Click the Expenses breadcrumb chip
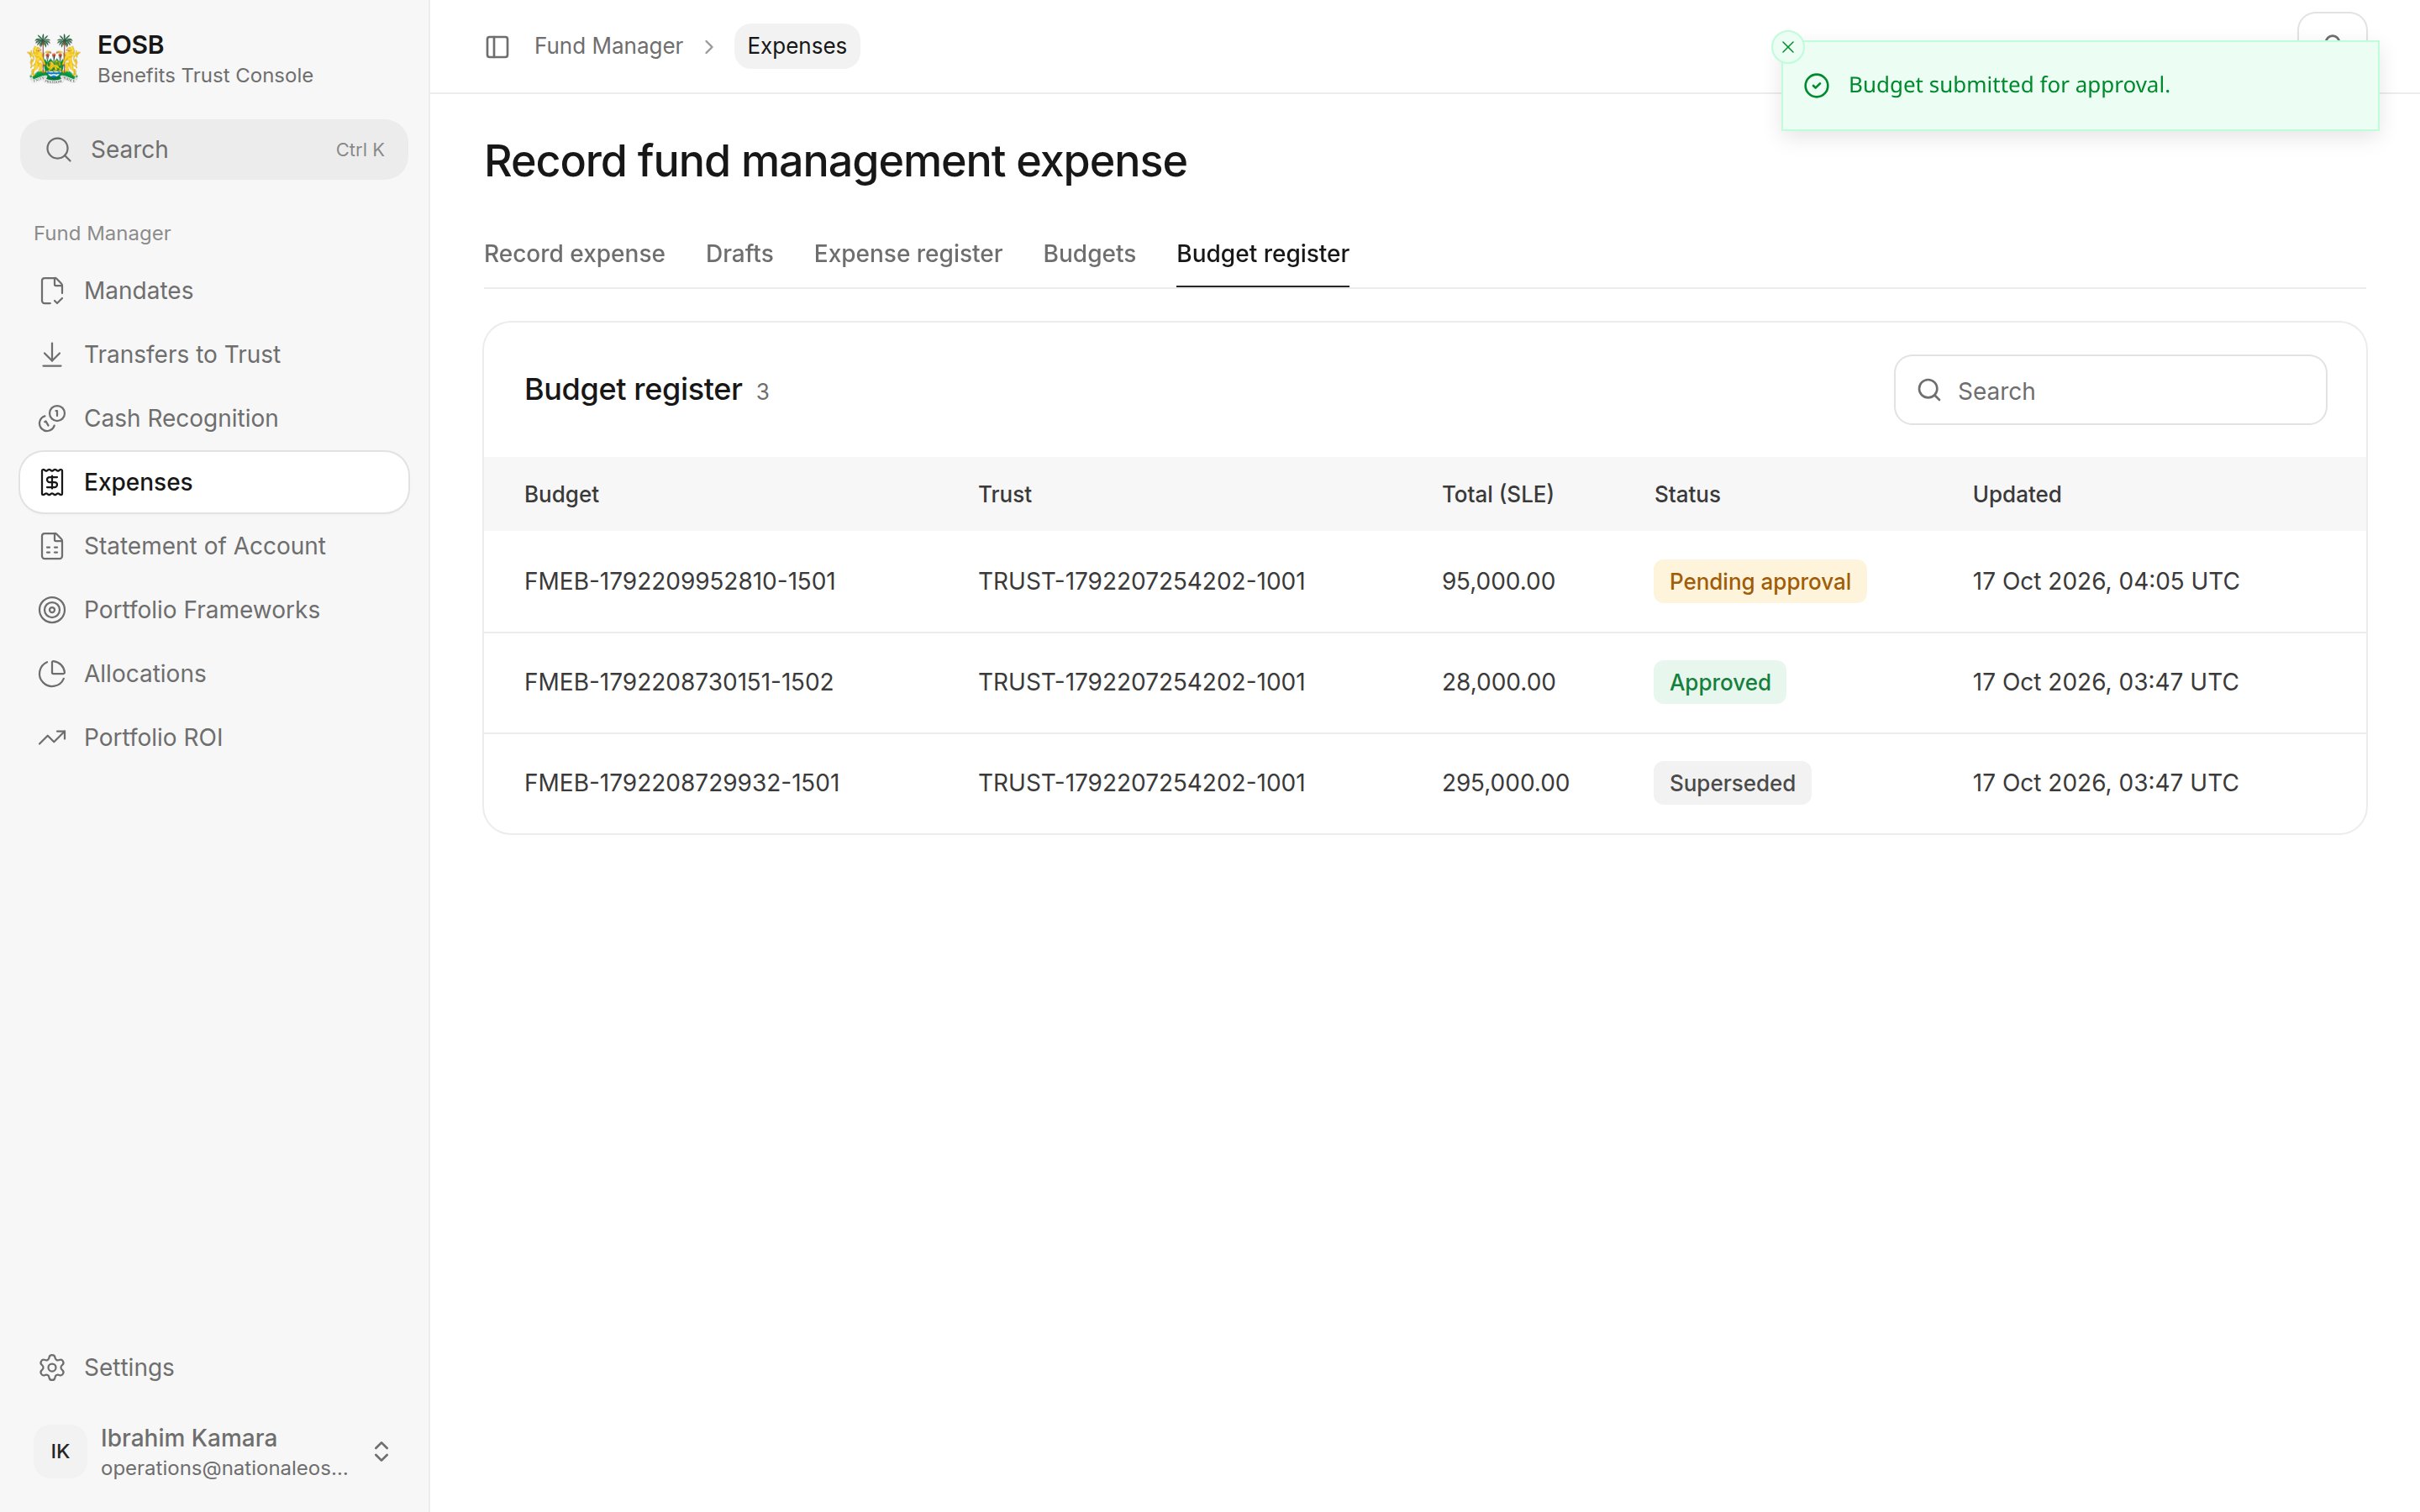The image size is (2420, 1512). coord(796,47)
